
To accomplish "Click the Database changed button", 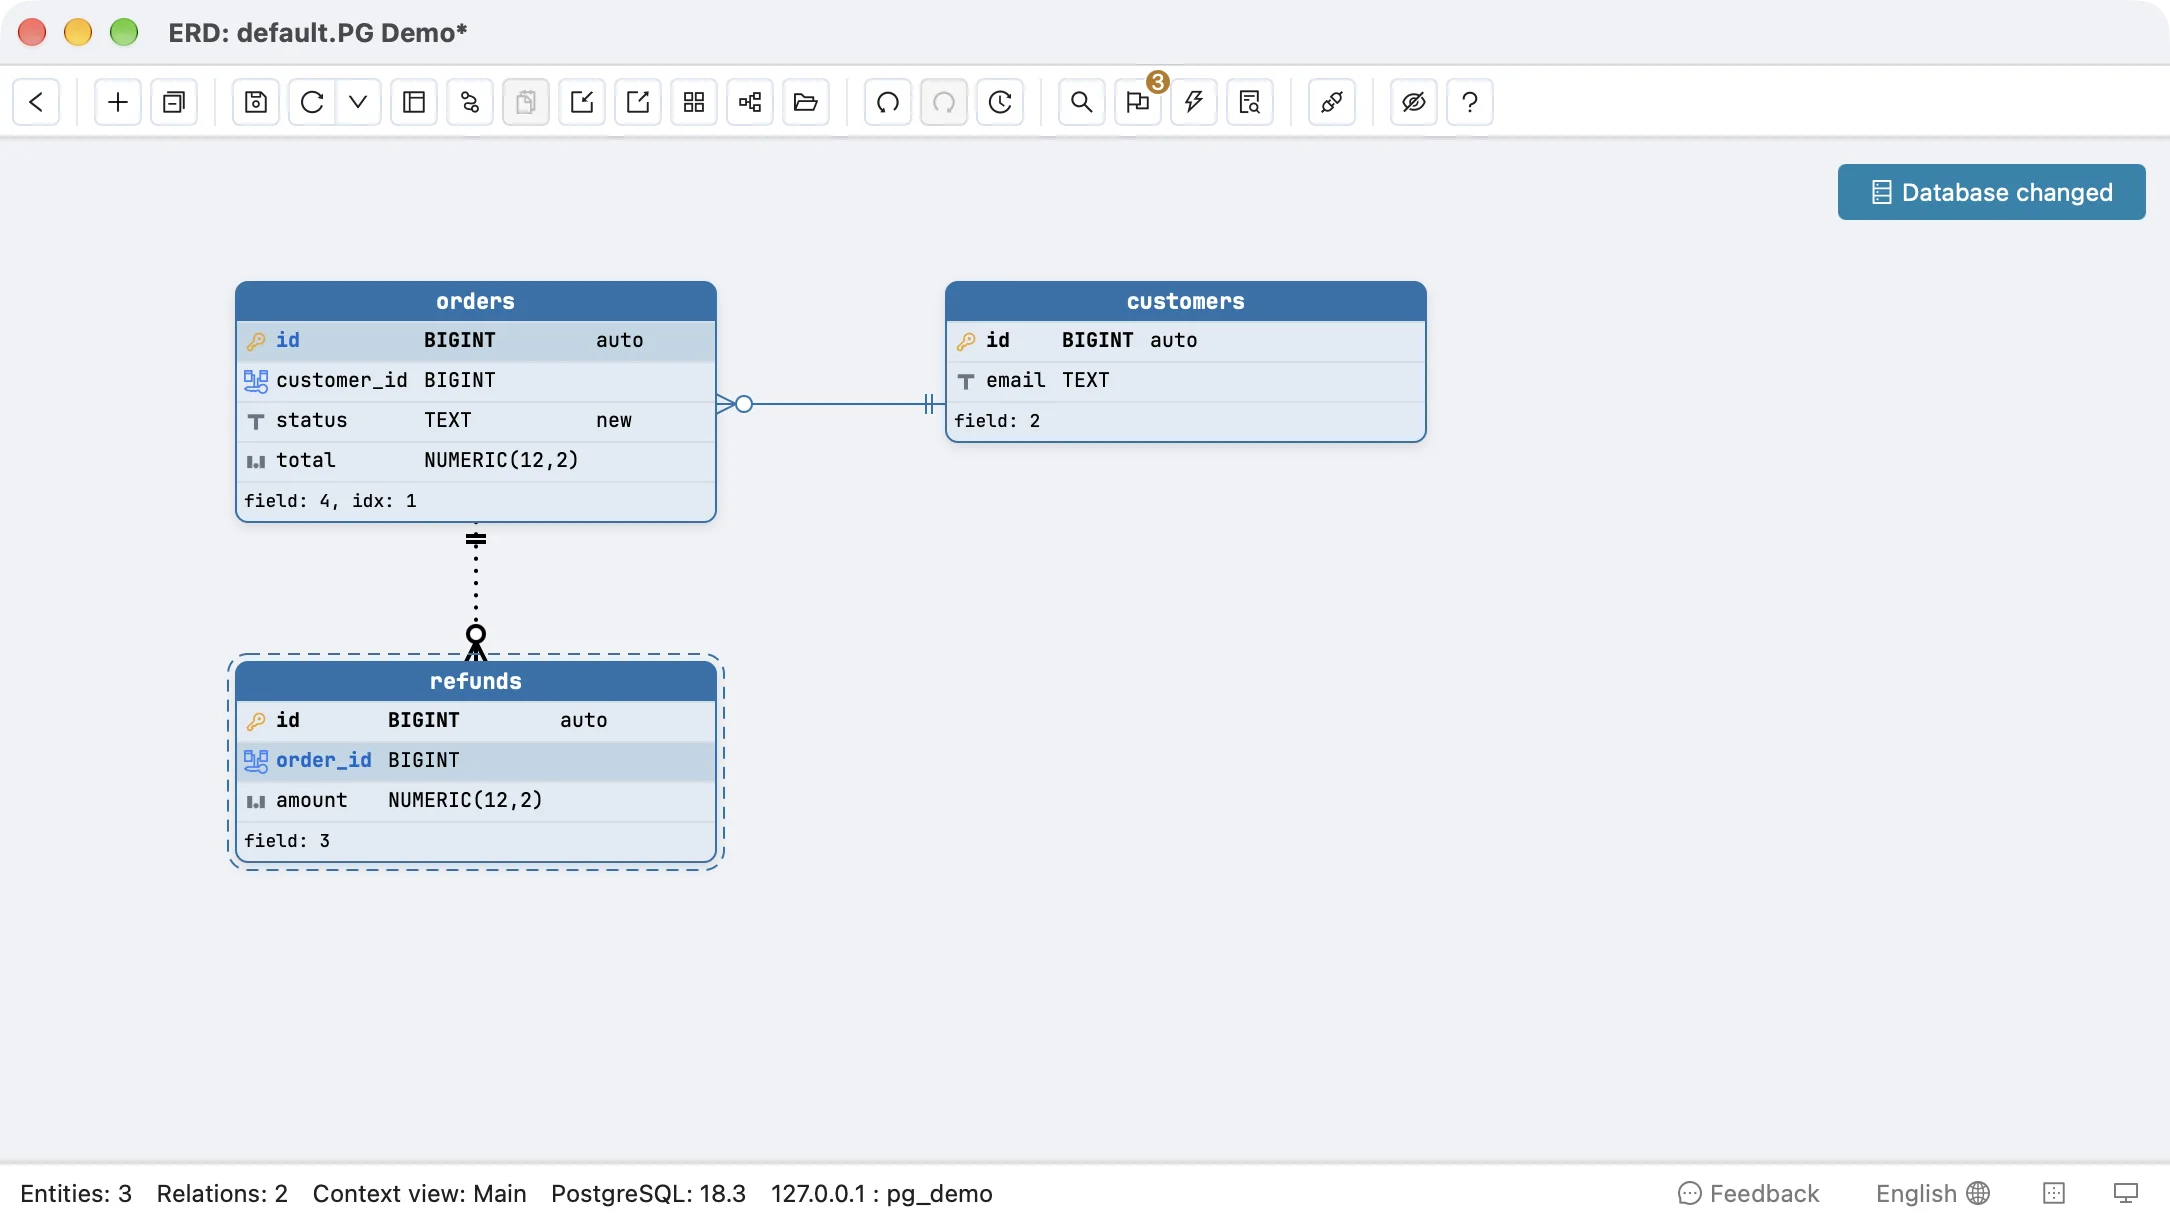I will click(x=1991, y=192).
